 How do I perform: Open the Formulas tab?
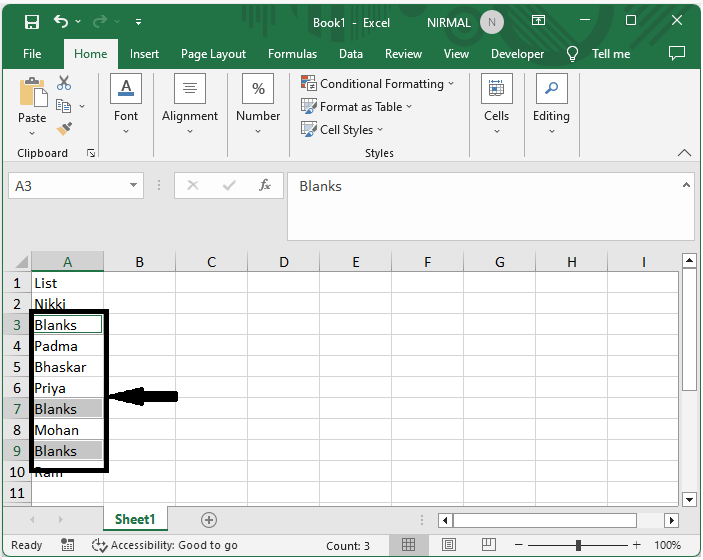292,54
